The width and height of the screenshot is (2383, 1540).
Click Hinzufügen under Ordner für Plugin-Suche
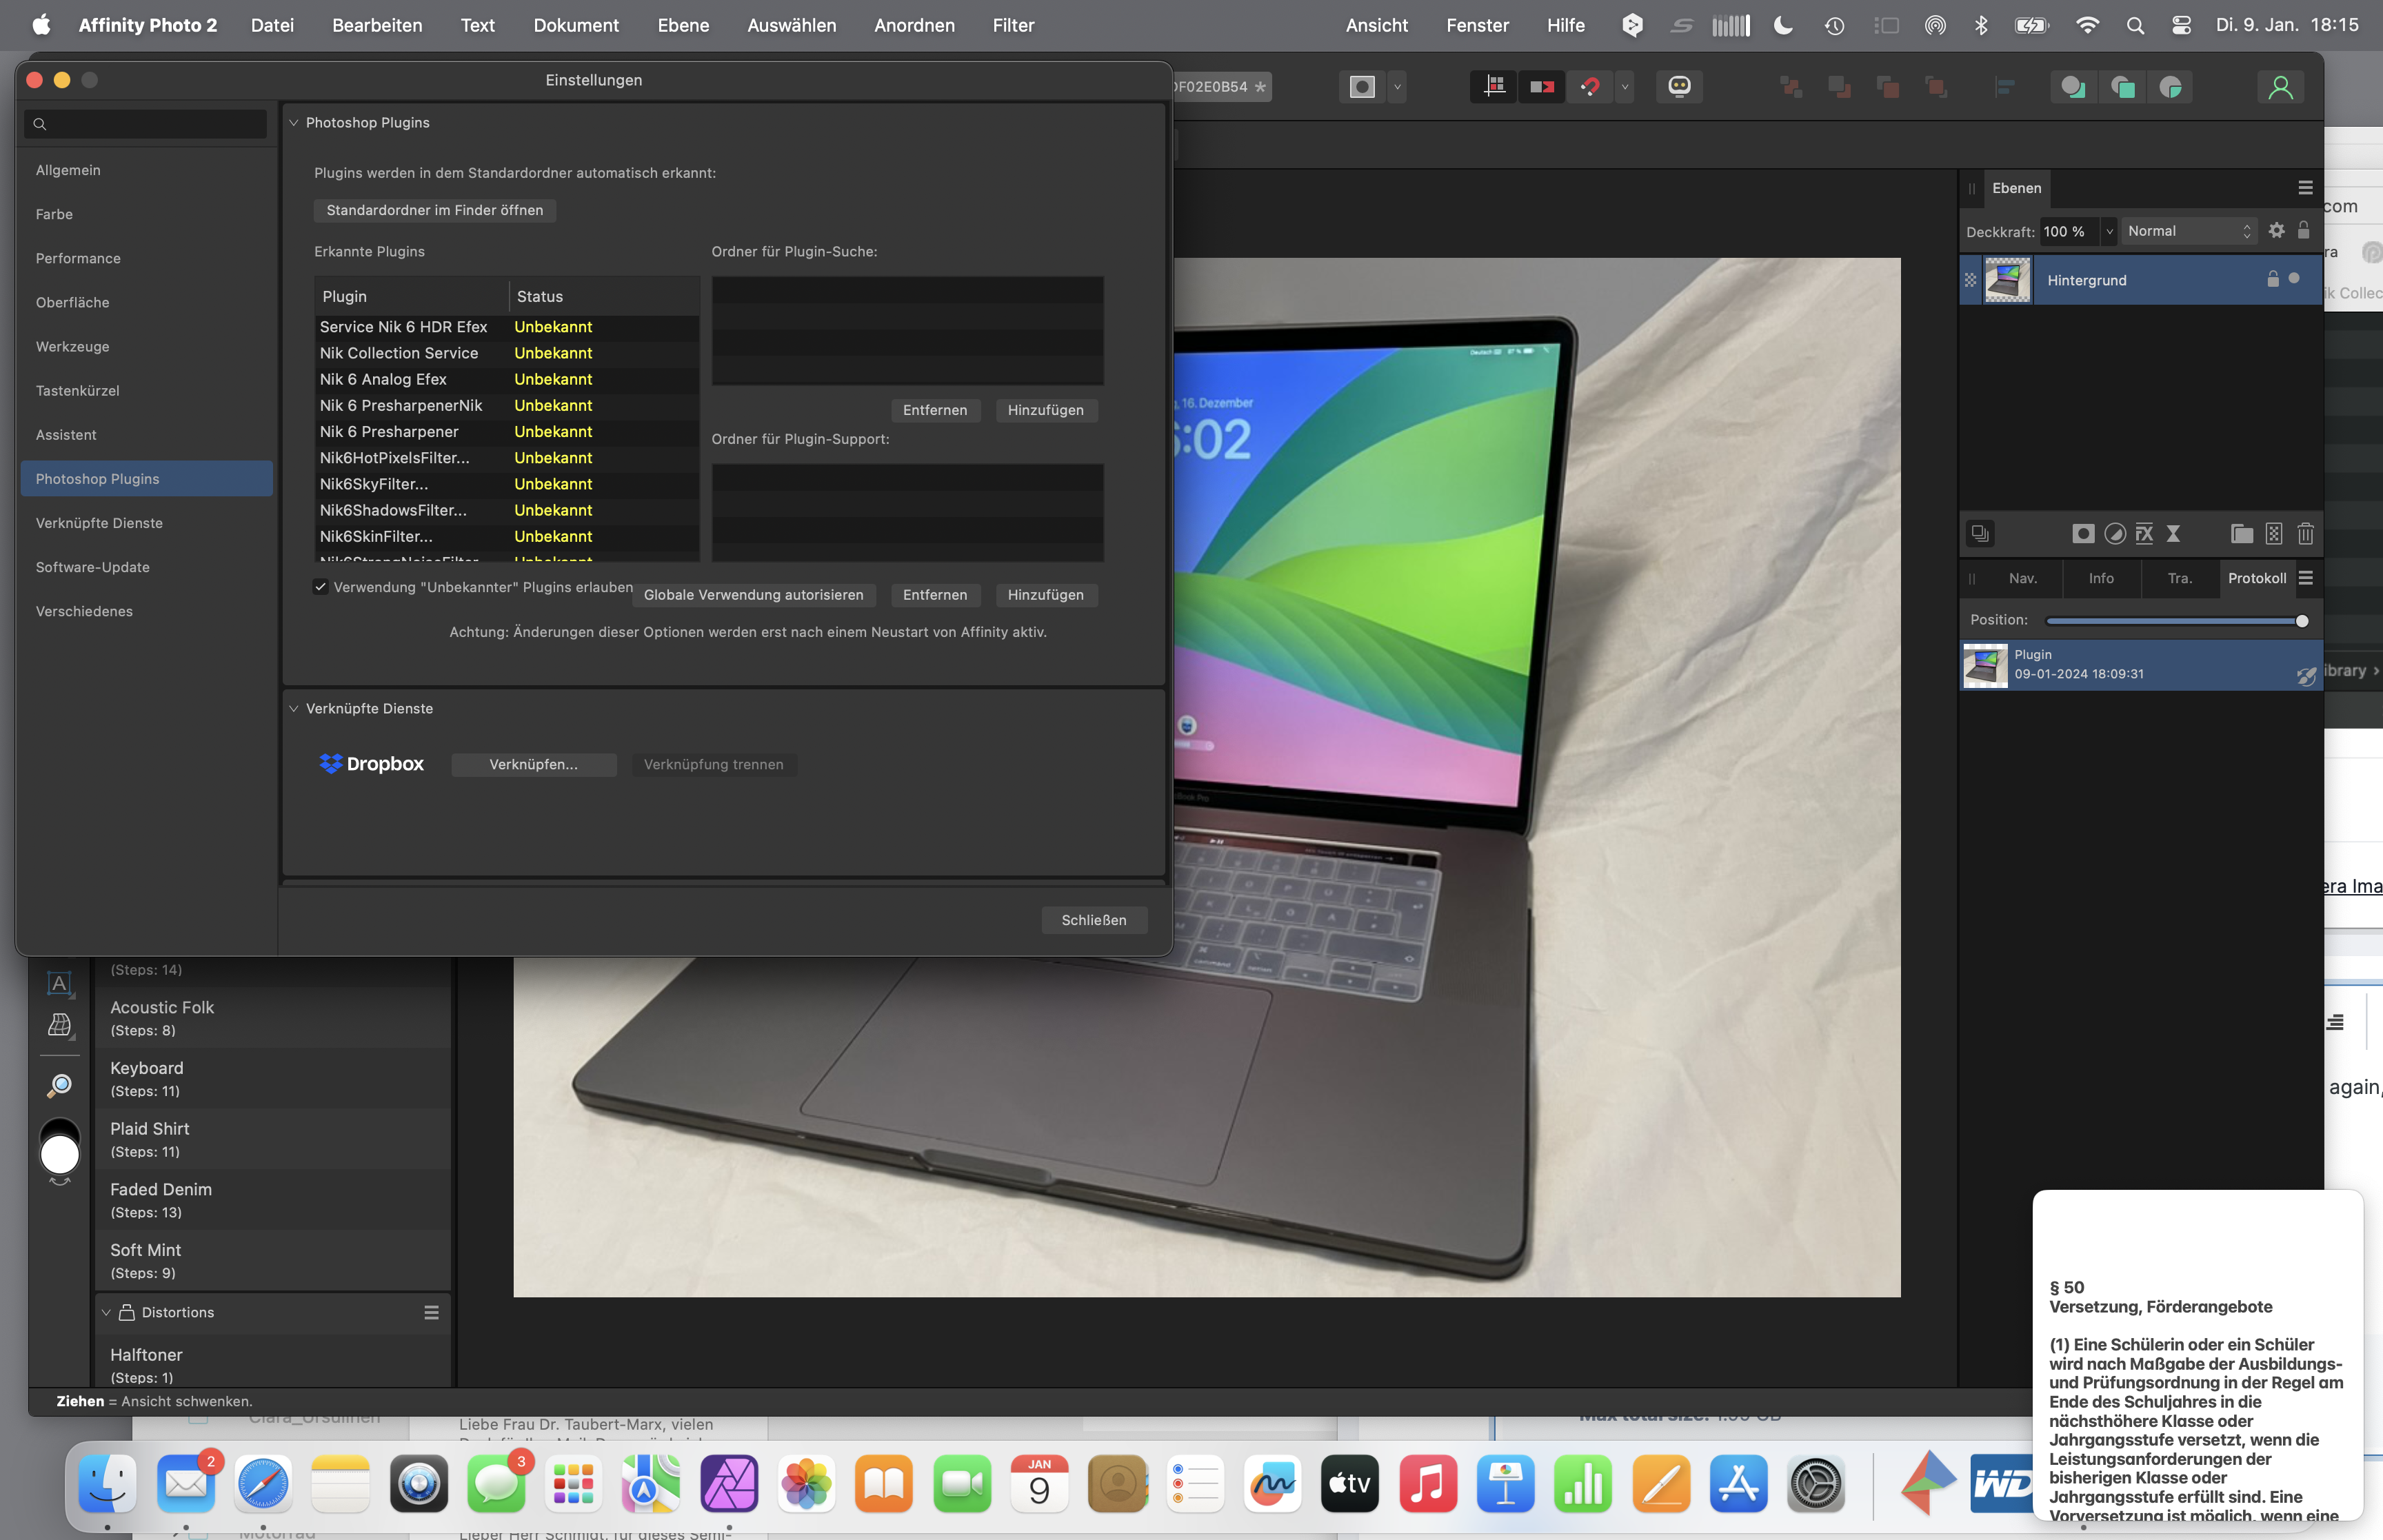[x=1045, y=410]
